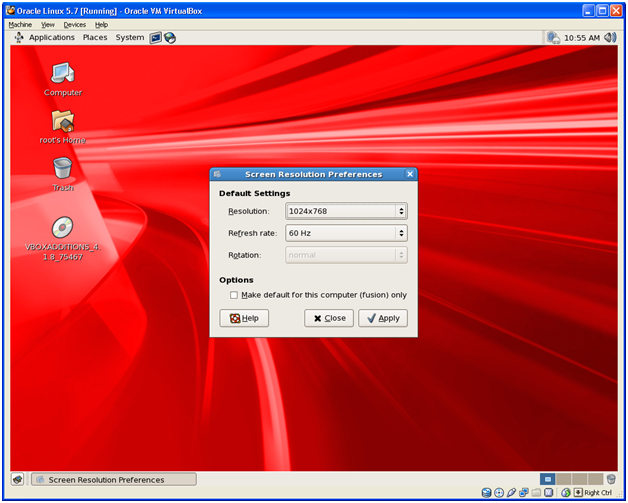Open the VirtualBox Help menu

pyautogui.click(x=101, y=25)
